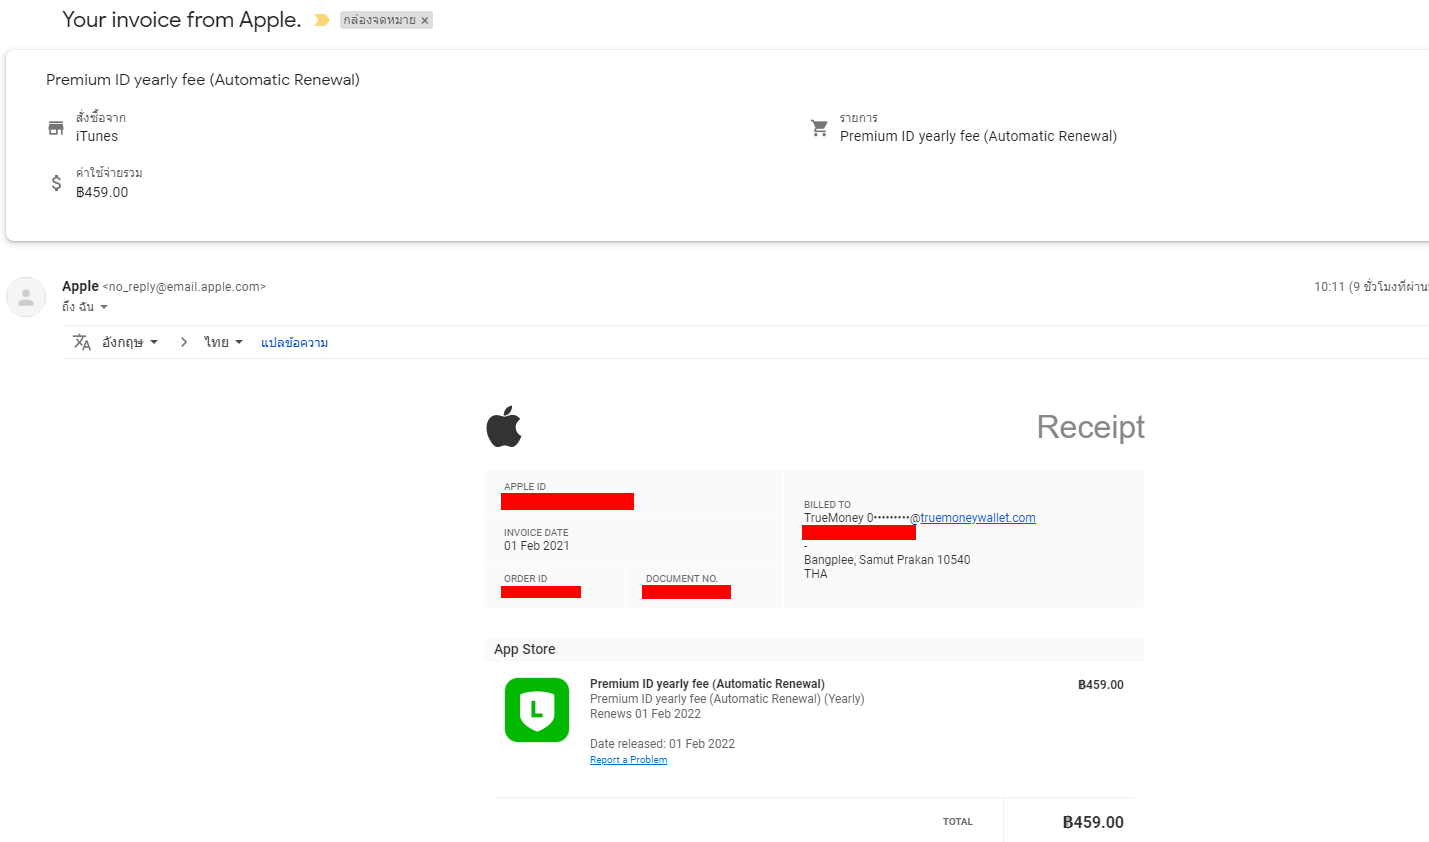Viewport: 1429px width, 842px height.
Task: Click the shopping cart icon near รายการ
Action: (x=819, y=128)
